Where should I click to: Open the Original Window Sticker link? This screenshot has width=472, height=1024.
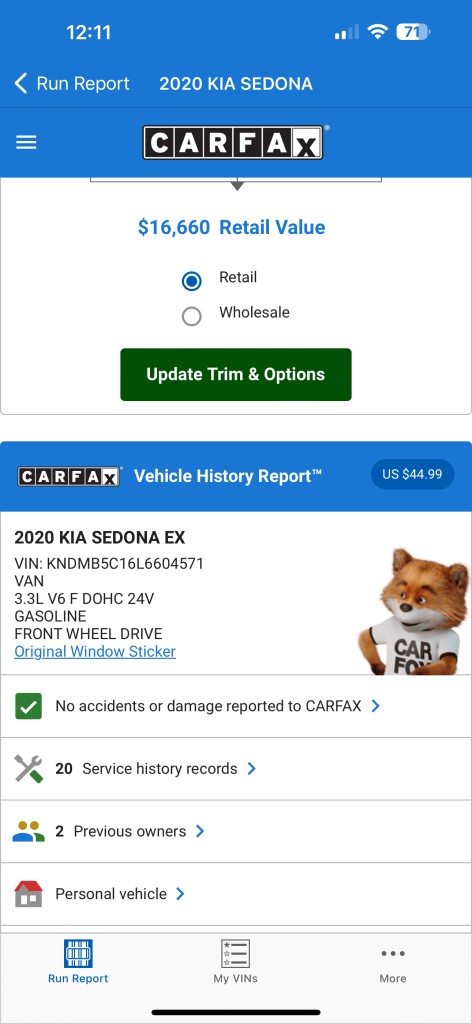click(95, 651)
